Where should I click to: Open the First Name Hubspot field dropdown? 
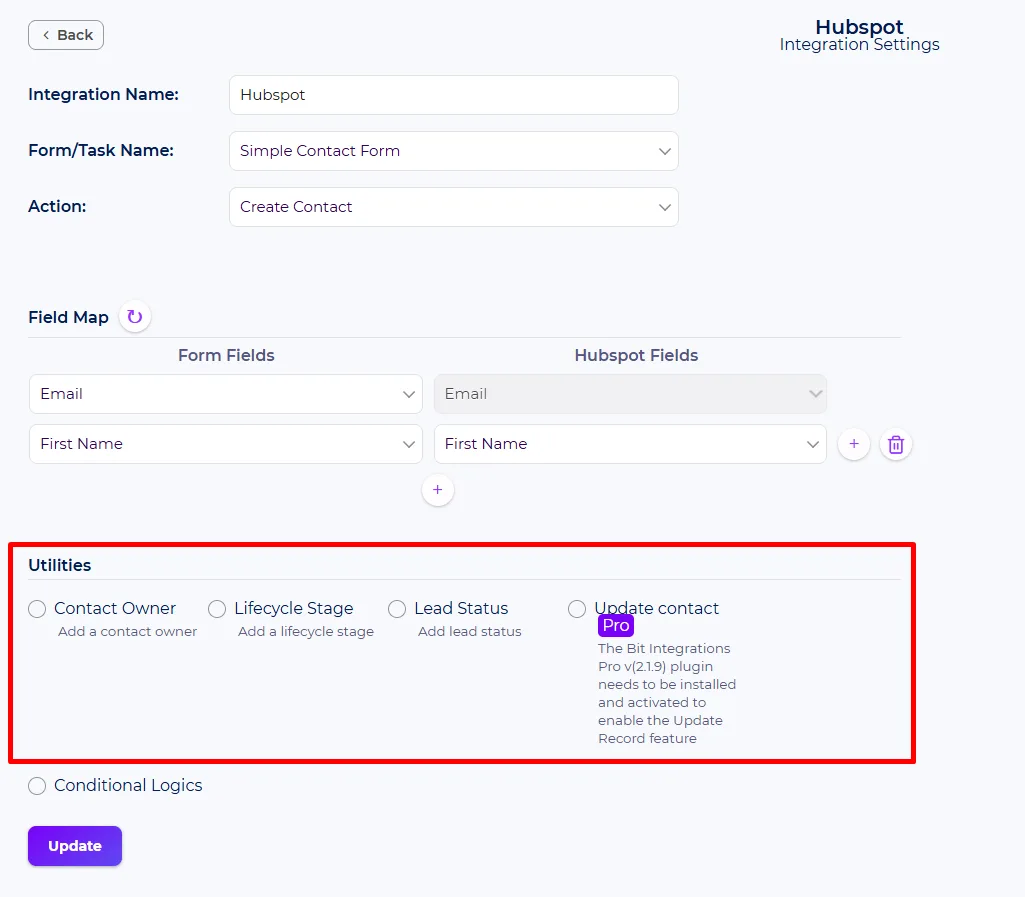point(630,445)
